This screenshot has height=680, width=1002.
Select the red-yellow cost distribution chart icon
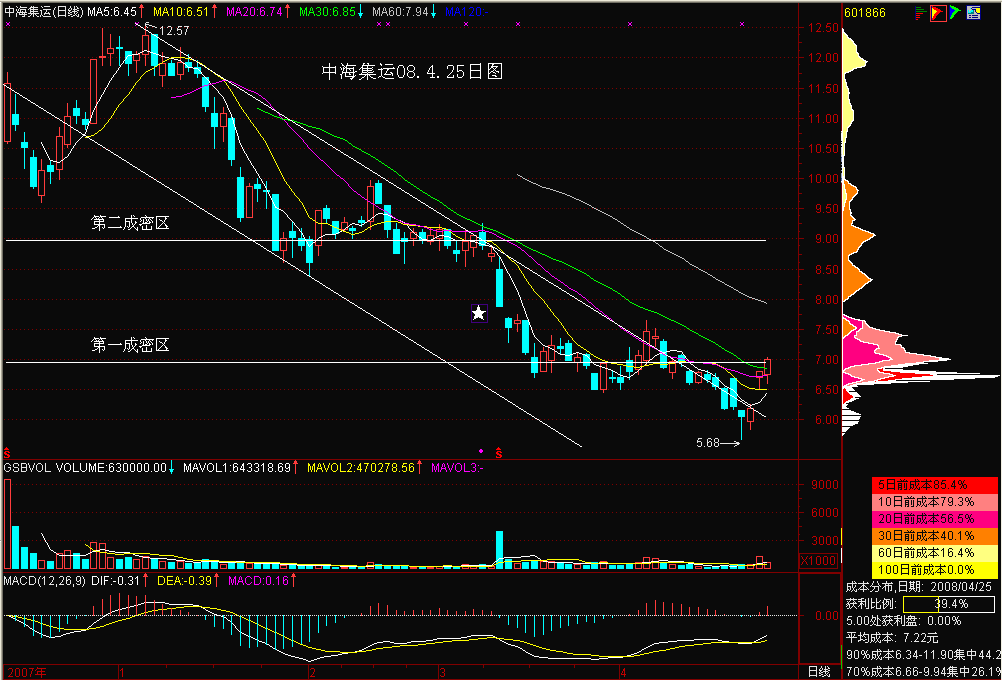pyautogui.click(x=938, y=12)
